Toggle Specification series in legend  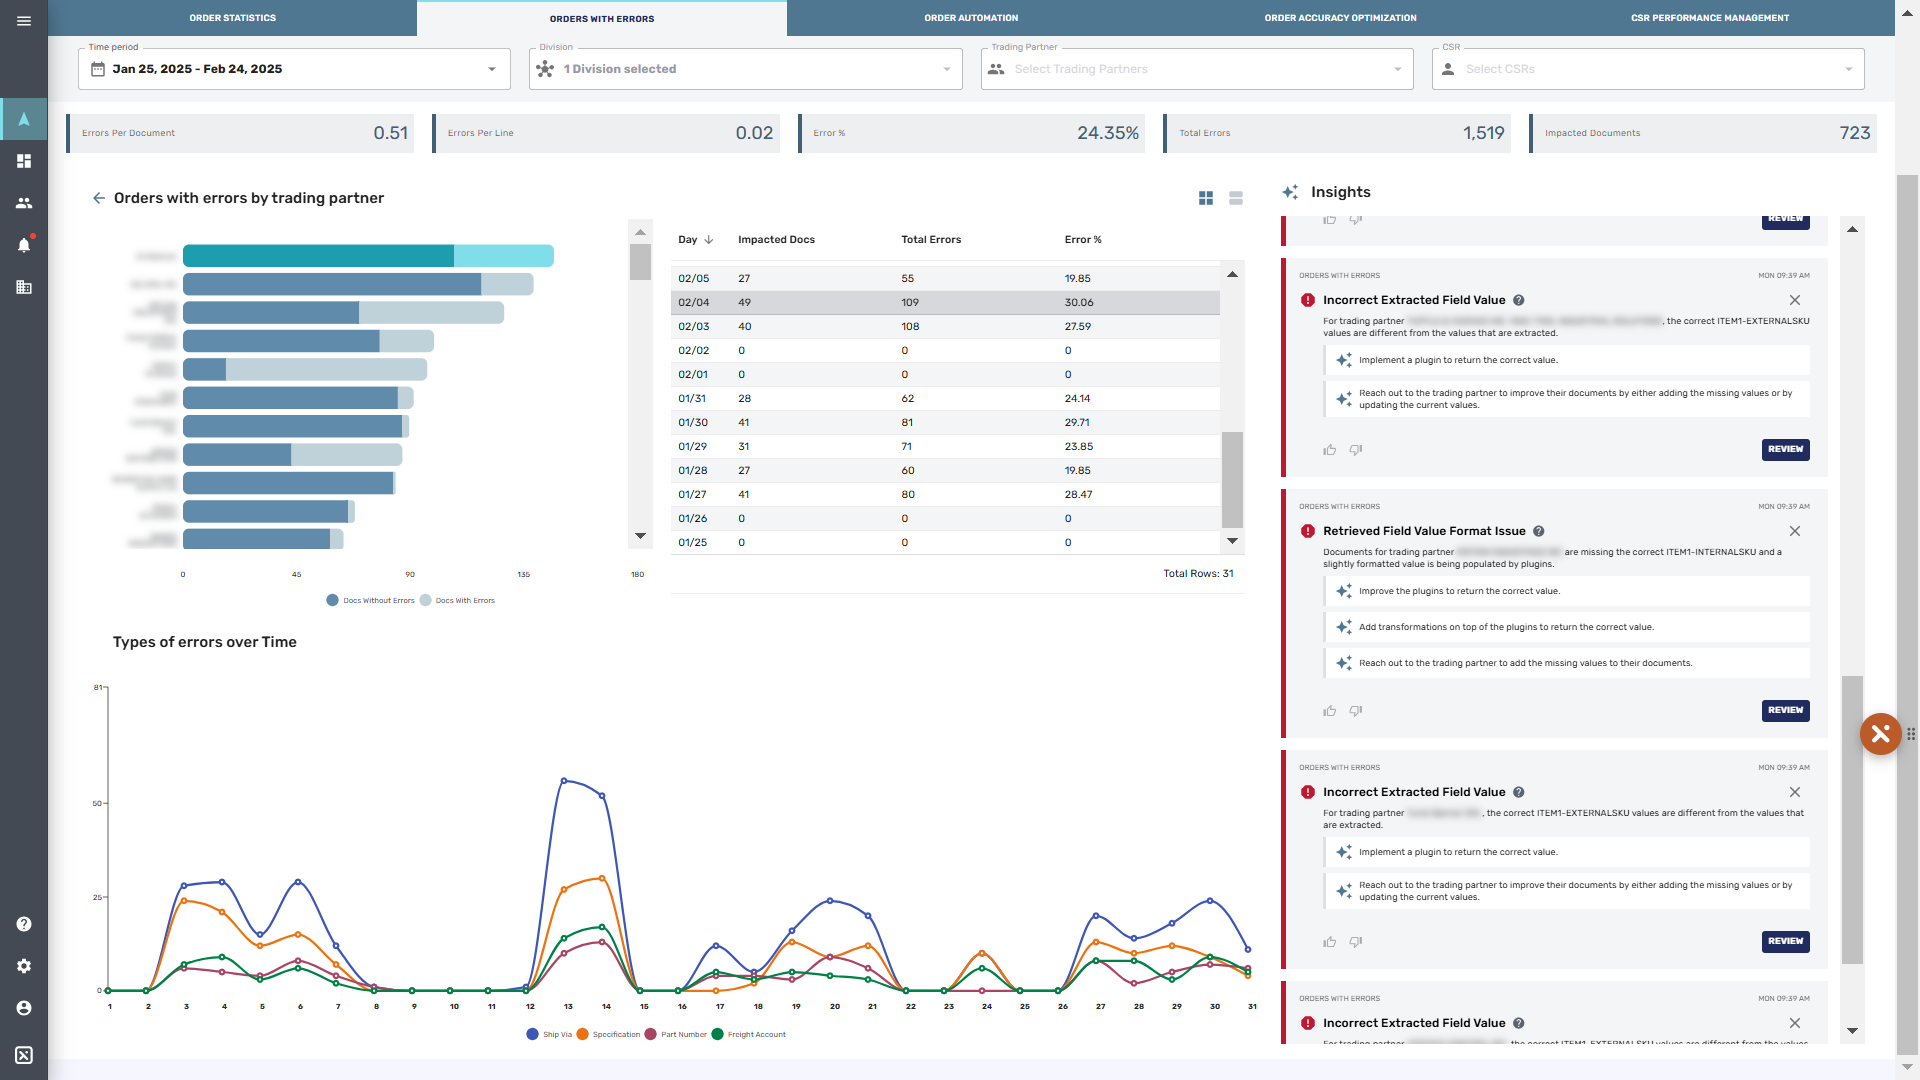tap(608, 1034)
